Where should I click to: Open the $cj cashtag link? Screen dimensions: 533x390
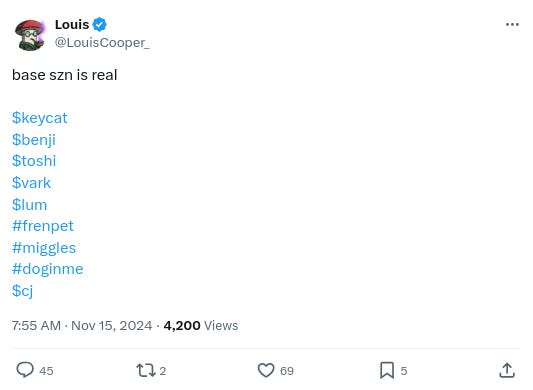click(22, 291)
